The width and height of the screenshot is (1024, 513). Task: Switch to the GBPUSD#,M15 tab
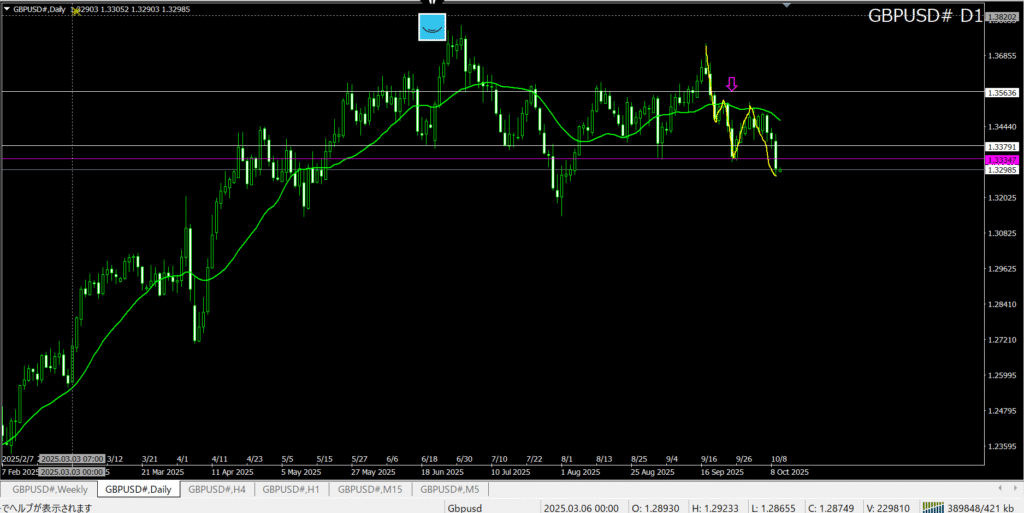click(370, 489)
